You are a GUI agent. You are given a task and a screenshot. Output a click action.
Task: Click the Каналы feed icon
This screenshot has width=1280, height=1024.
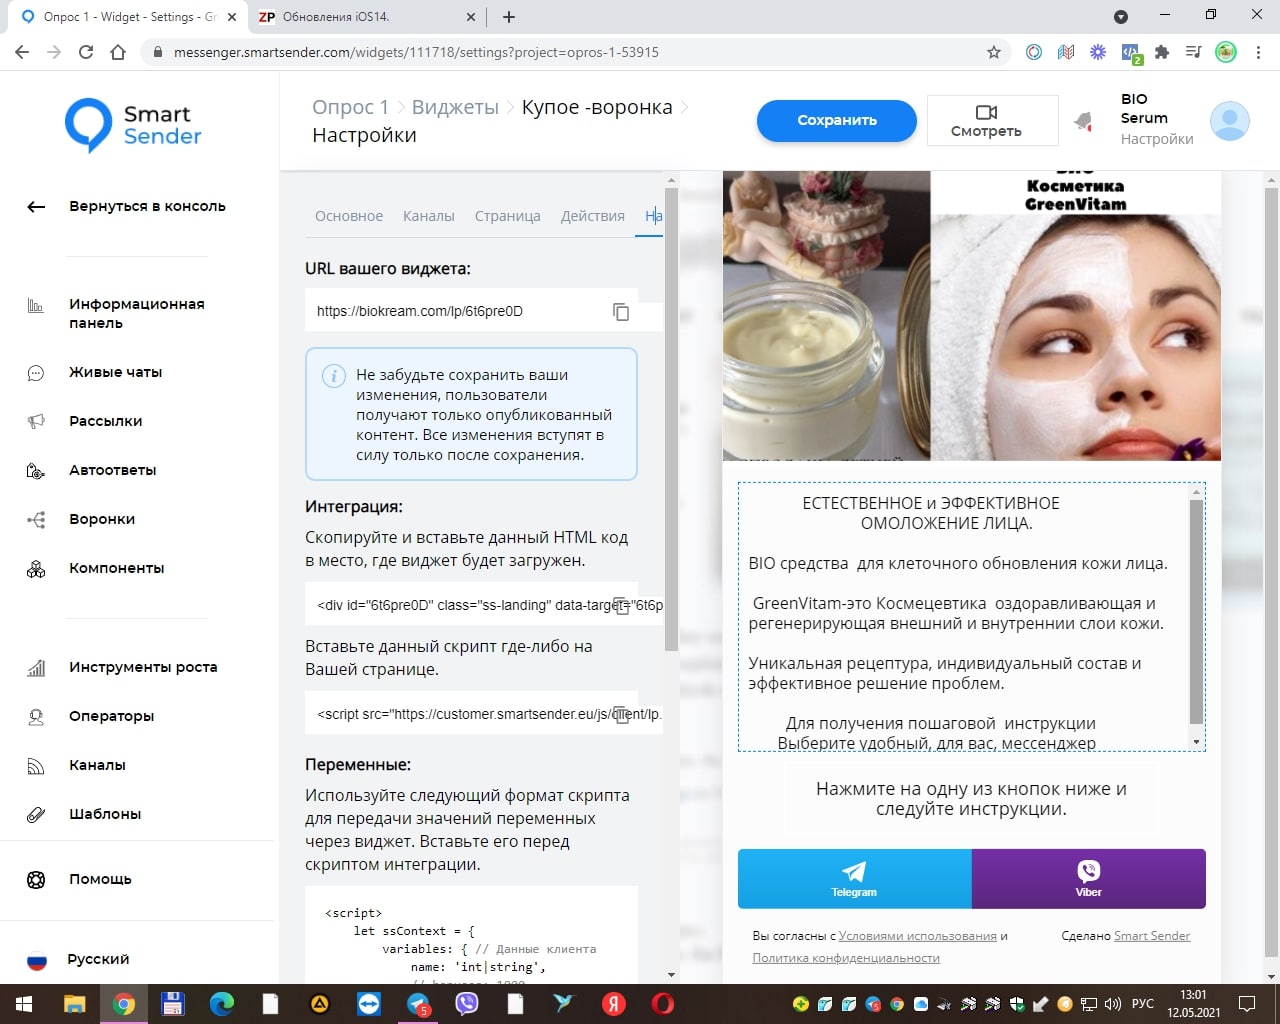pyautogui.click(x=36, y=766)
